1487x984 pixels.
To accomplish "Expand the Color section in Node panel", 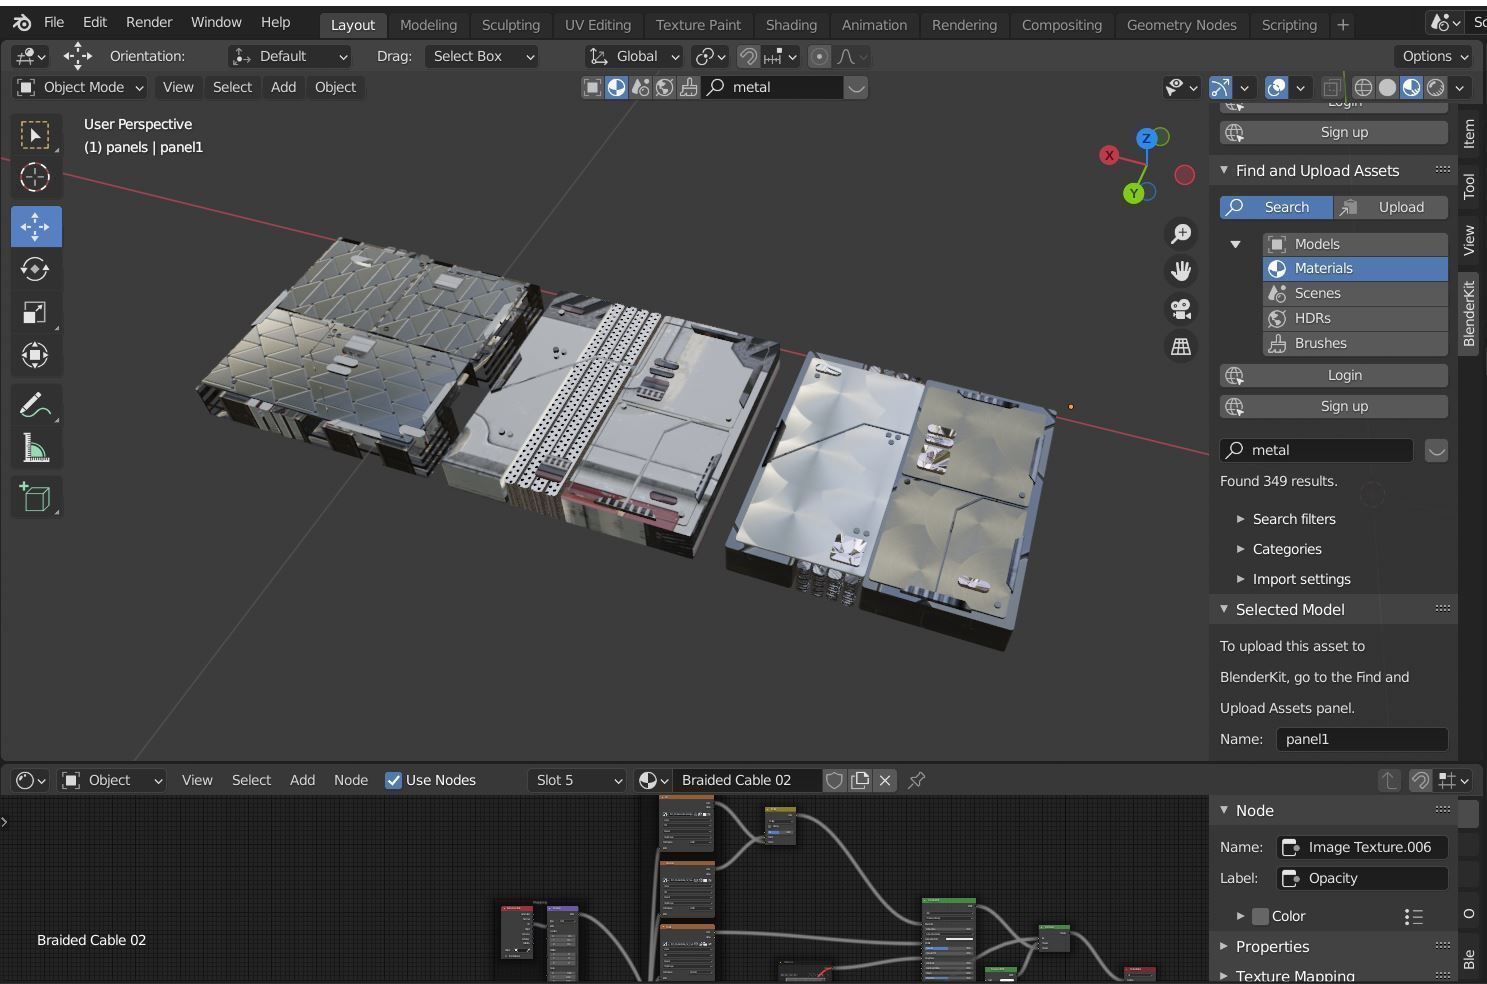I will click(1241, 916).
